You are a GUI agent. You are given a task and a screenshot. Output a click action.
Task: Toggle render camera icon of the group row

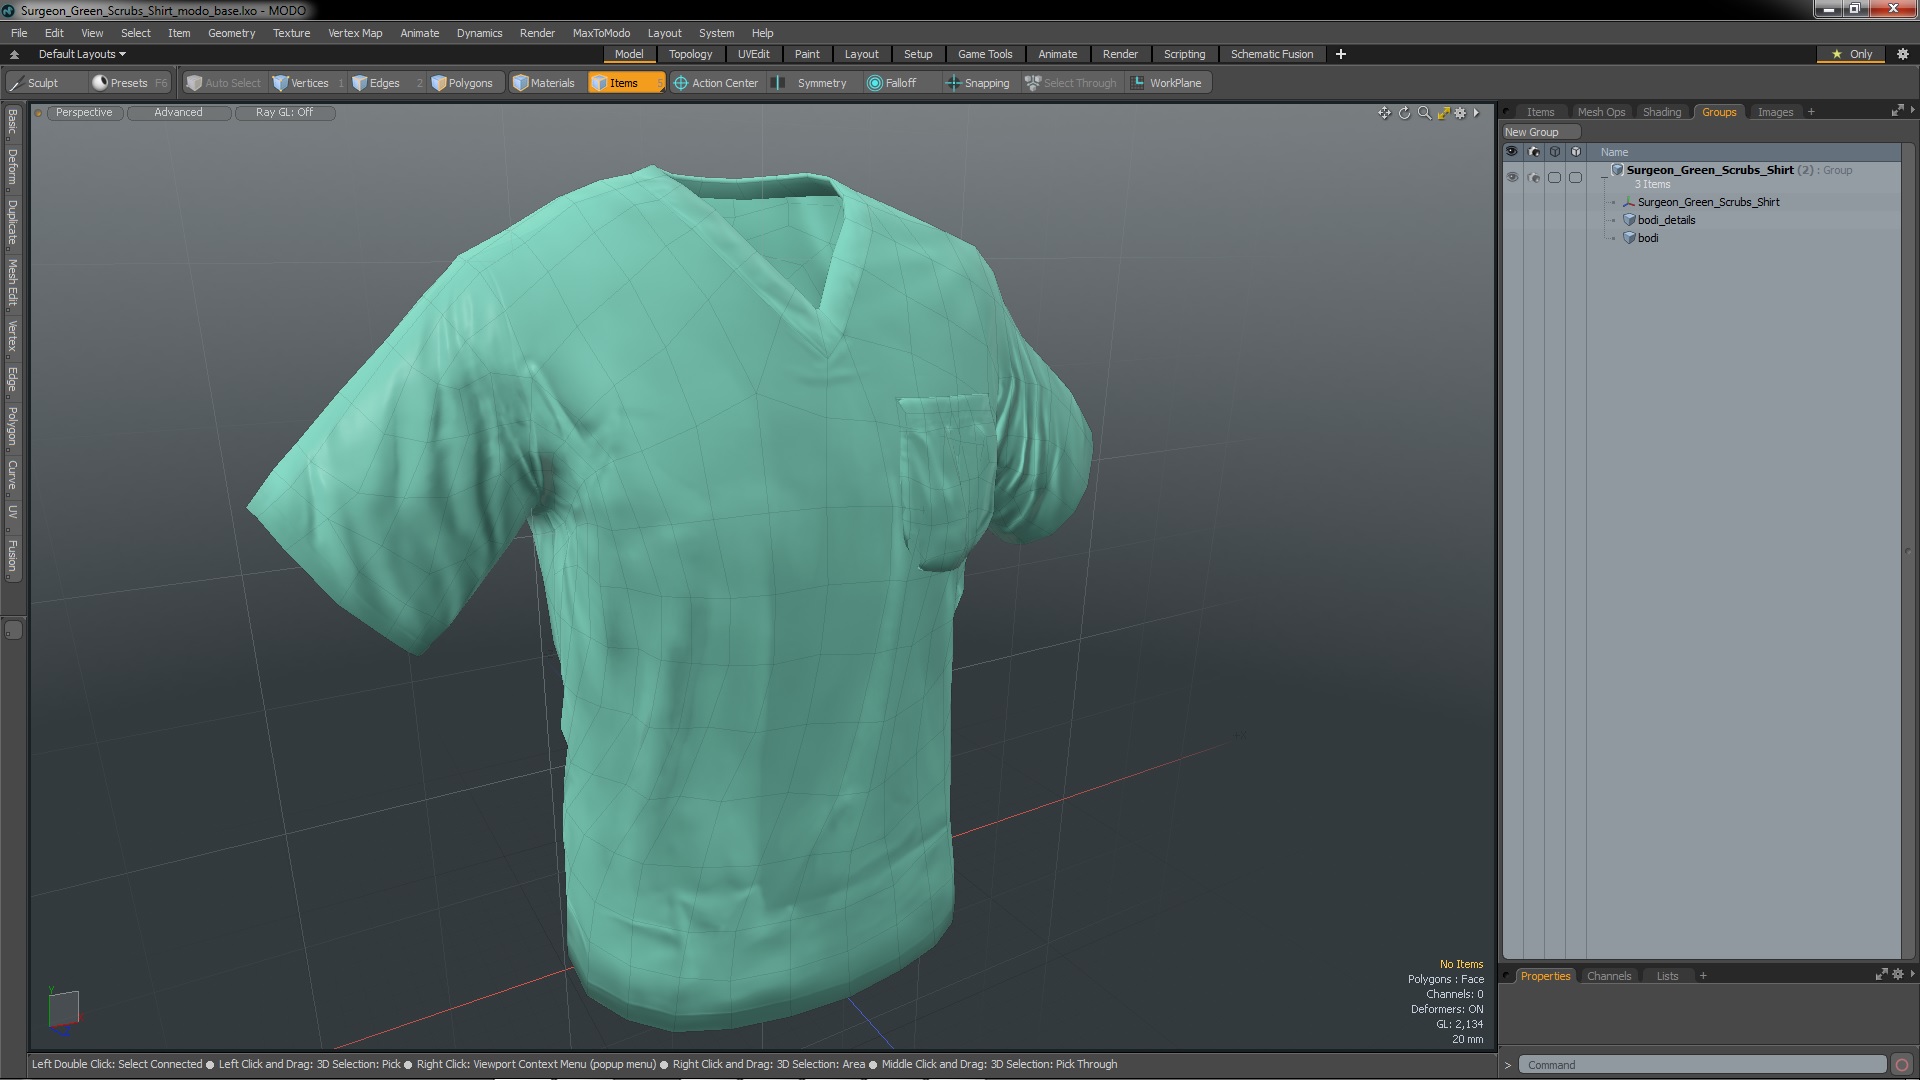1534,177
